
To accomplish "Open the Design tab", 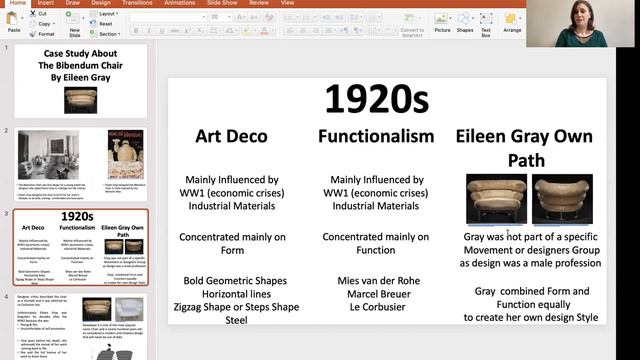I will tap(101, 3).
